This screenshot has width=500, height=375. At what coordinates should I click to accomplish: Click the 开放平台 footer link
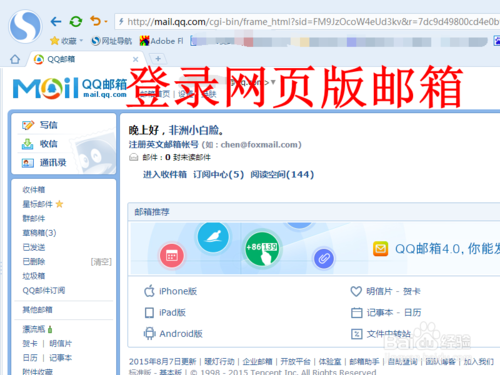[x=295, y=362]
